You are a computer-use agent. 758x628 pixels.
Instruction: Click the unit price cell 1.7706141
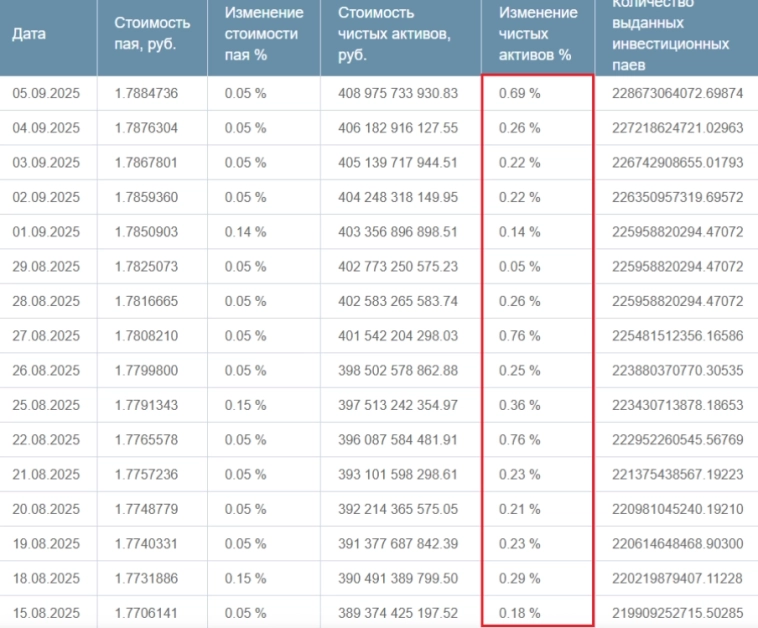click(149, 612)
